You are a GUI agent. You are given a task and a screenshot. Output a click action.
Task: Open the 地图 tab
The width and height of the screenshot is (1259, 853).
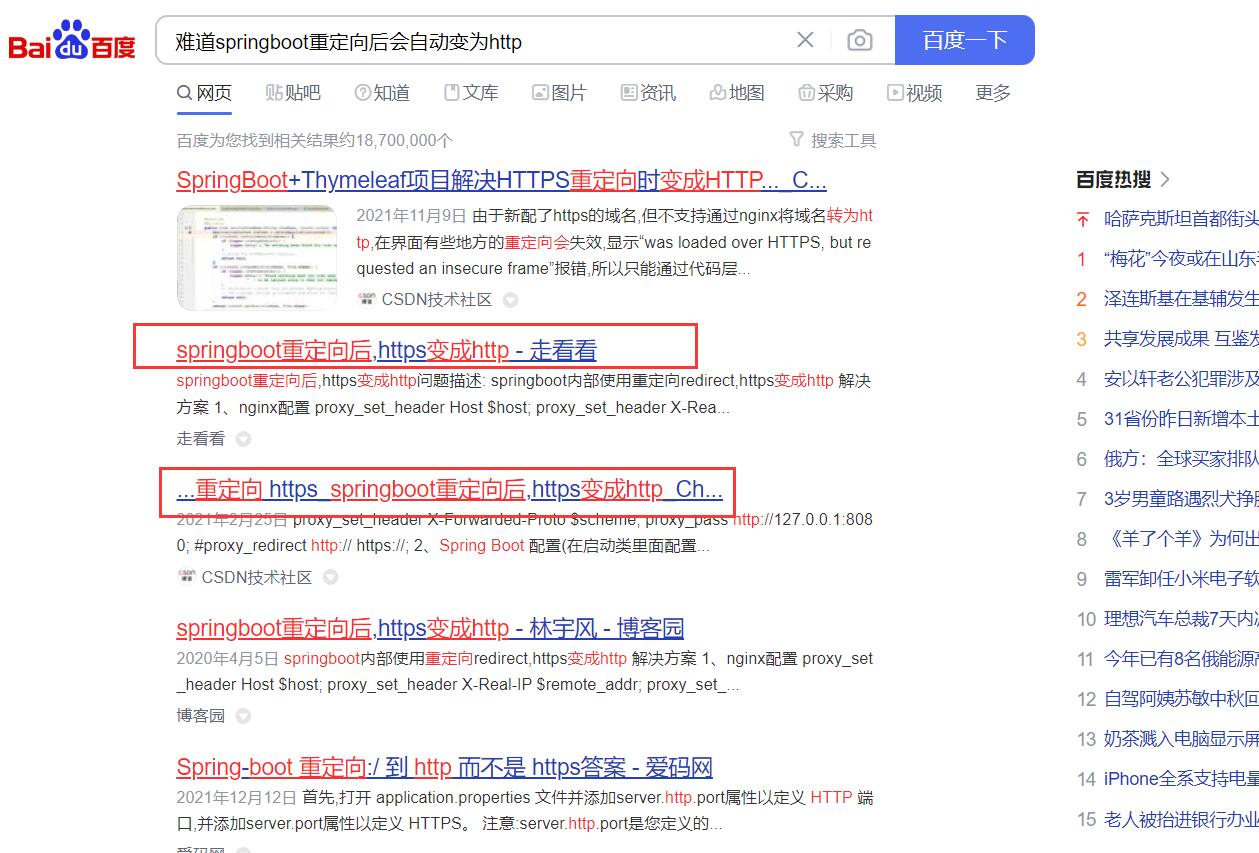[x=737, y=93]
